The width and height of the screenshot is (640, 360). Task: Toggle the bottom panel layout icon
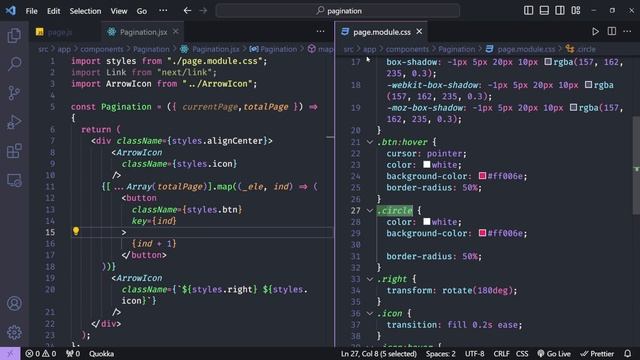[x=544, y=11]
